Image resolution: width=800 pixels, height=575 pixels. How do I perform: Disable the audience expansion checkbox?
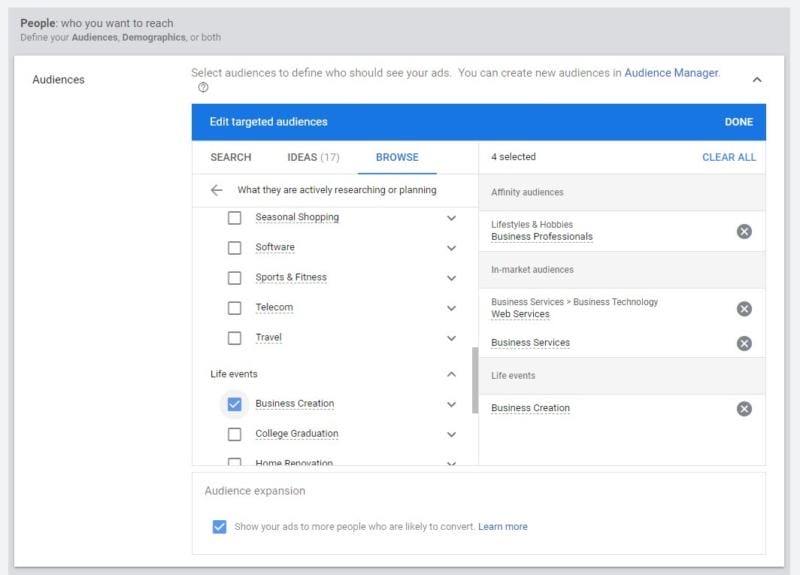219,527
